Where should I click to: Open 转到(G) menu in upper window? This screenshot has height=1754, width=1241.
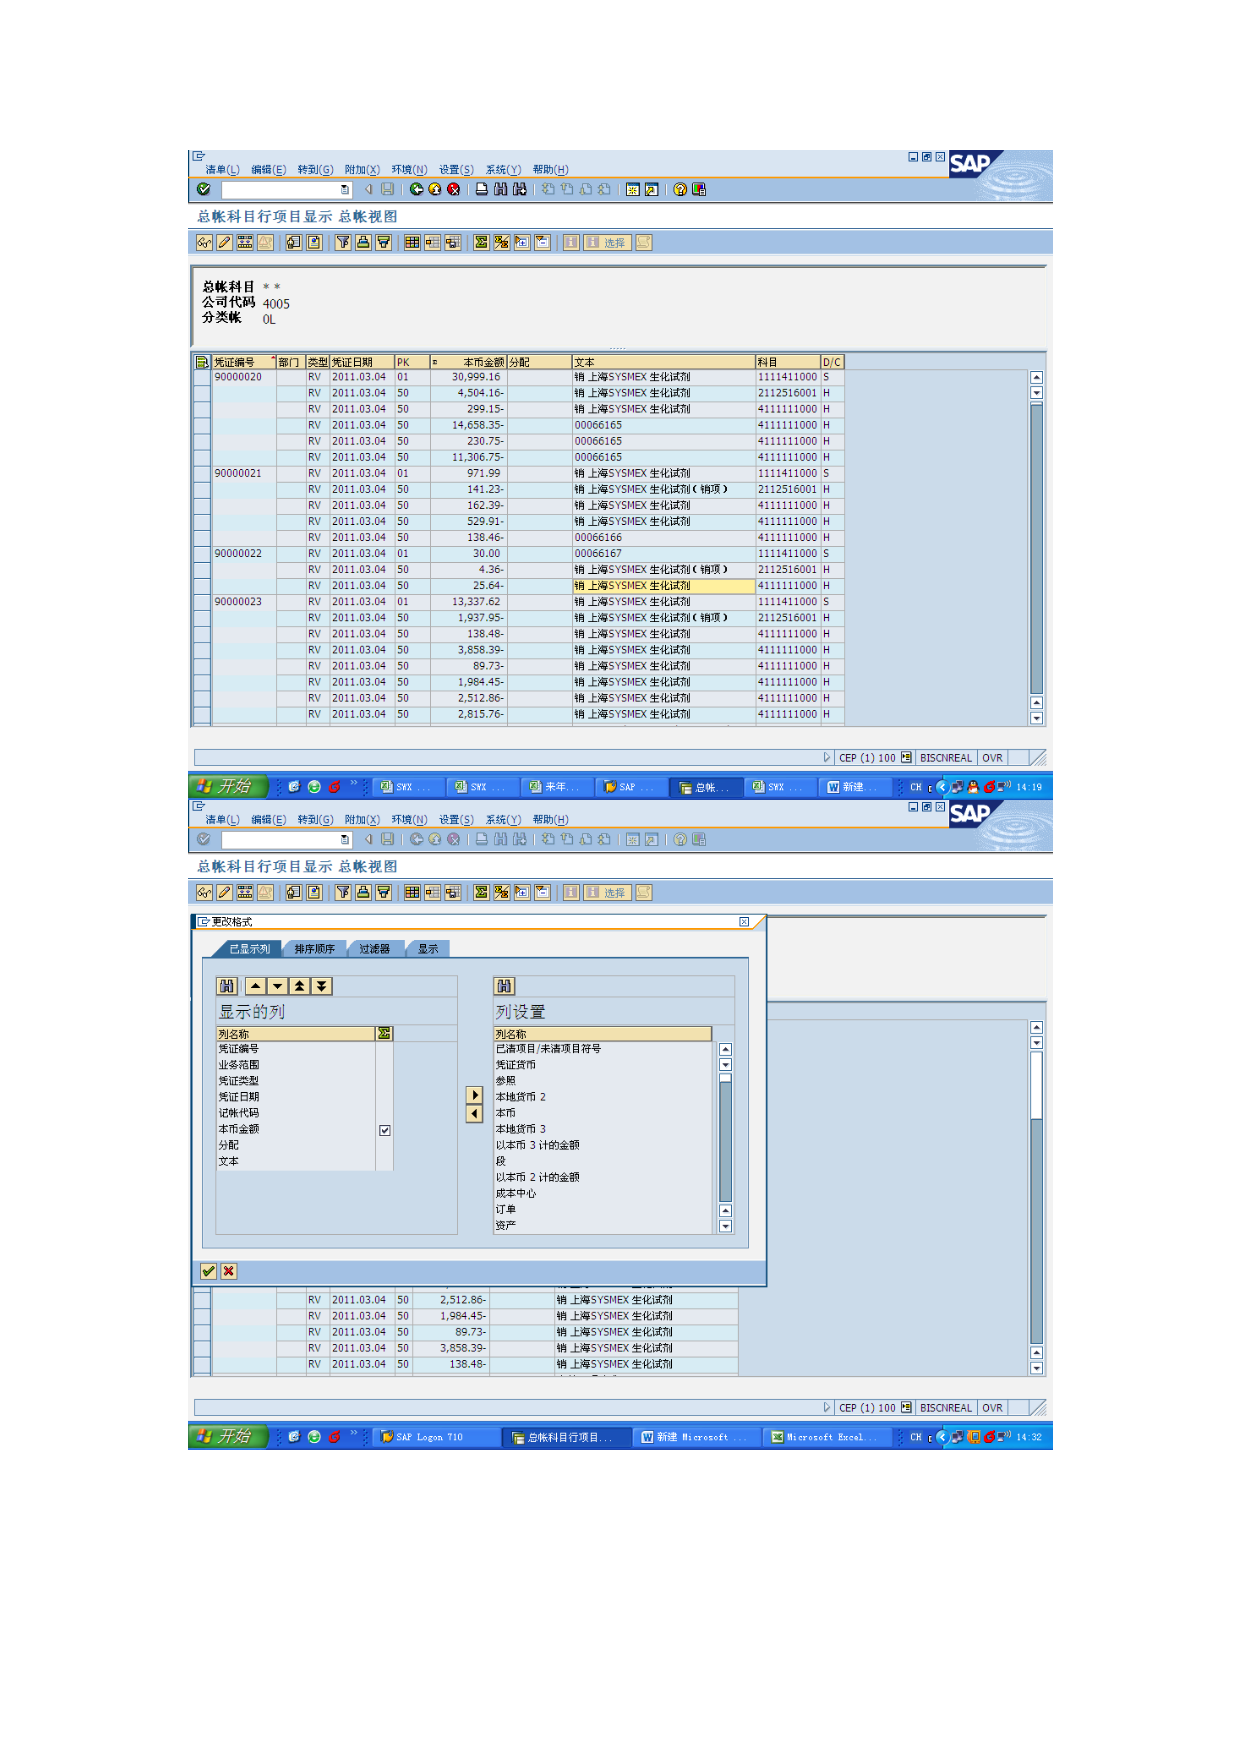tap(315, 169)
